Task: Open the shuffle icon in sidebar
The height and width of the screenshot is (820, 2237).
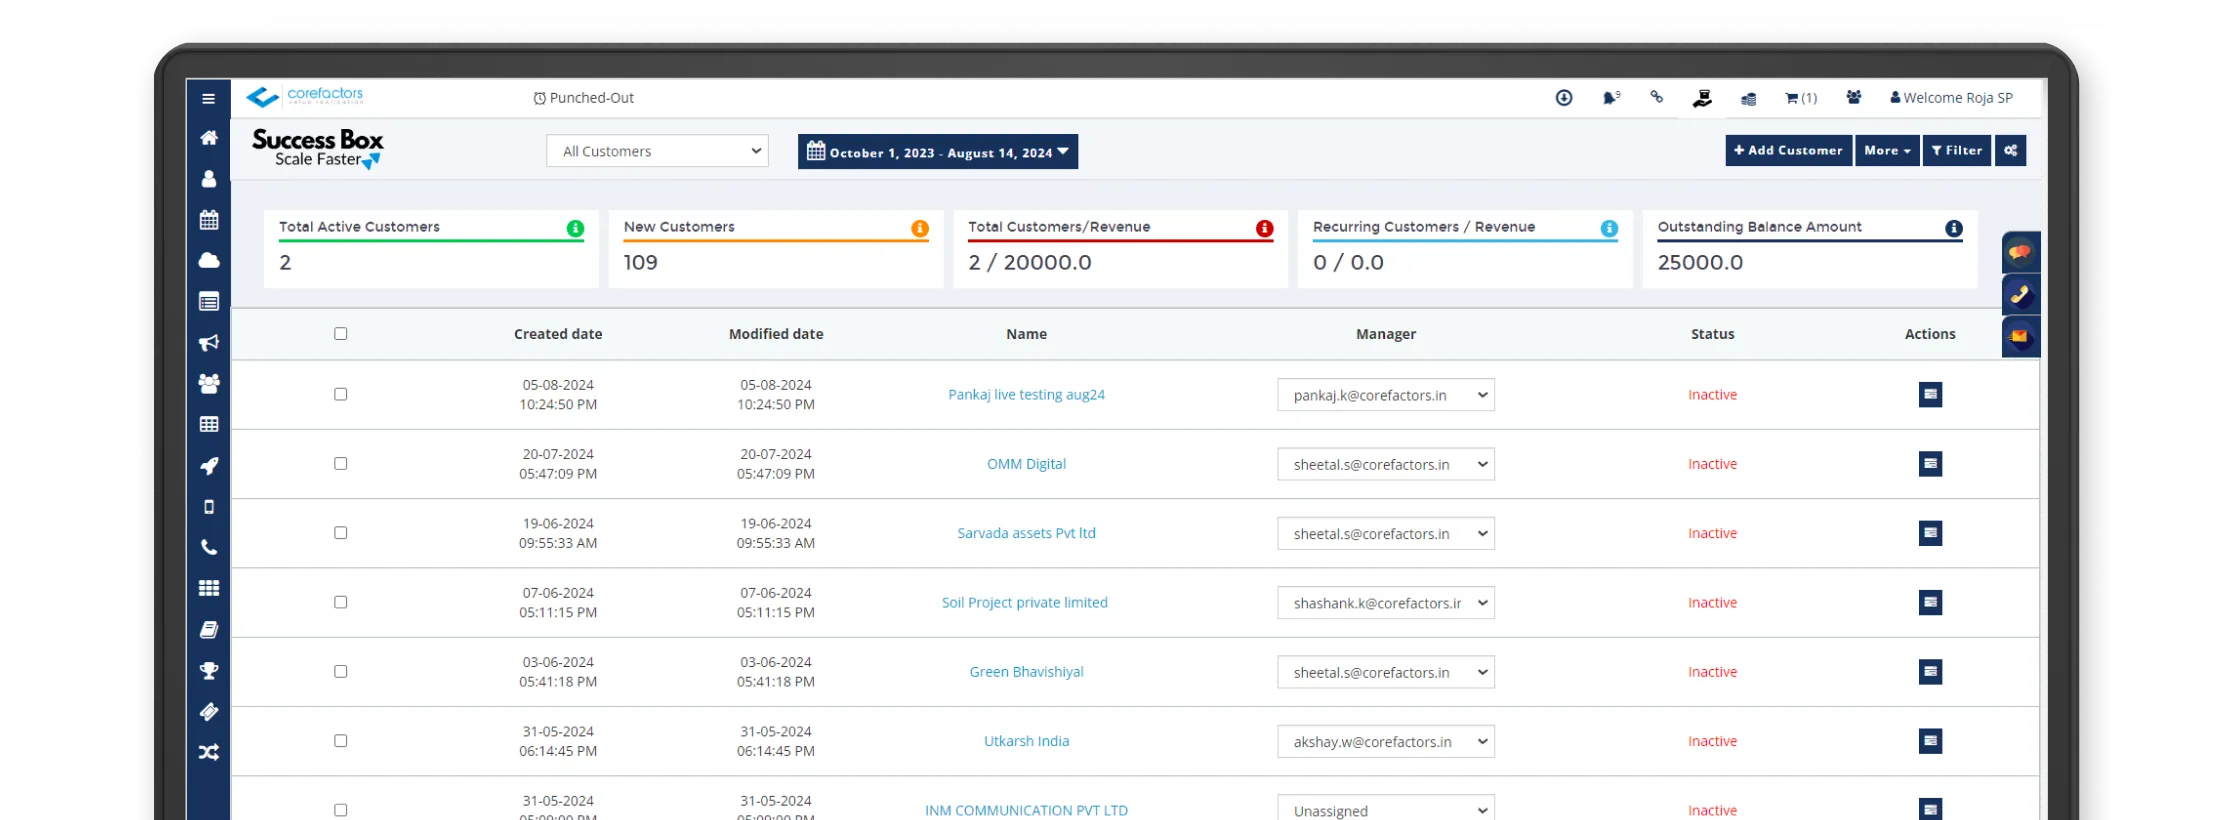Action: pos(208,752)
